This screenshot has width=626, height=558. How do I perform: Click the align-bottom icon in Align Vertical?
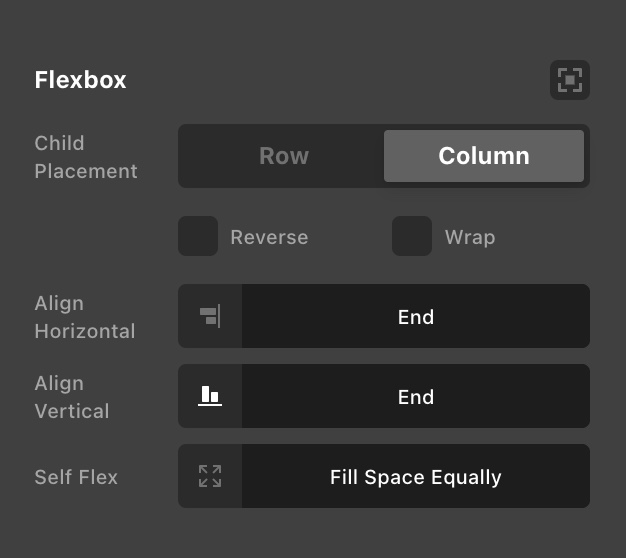[x=210, y=396]
